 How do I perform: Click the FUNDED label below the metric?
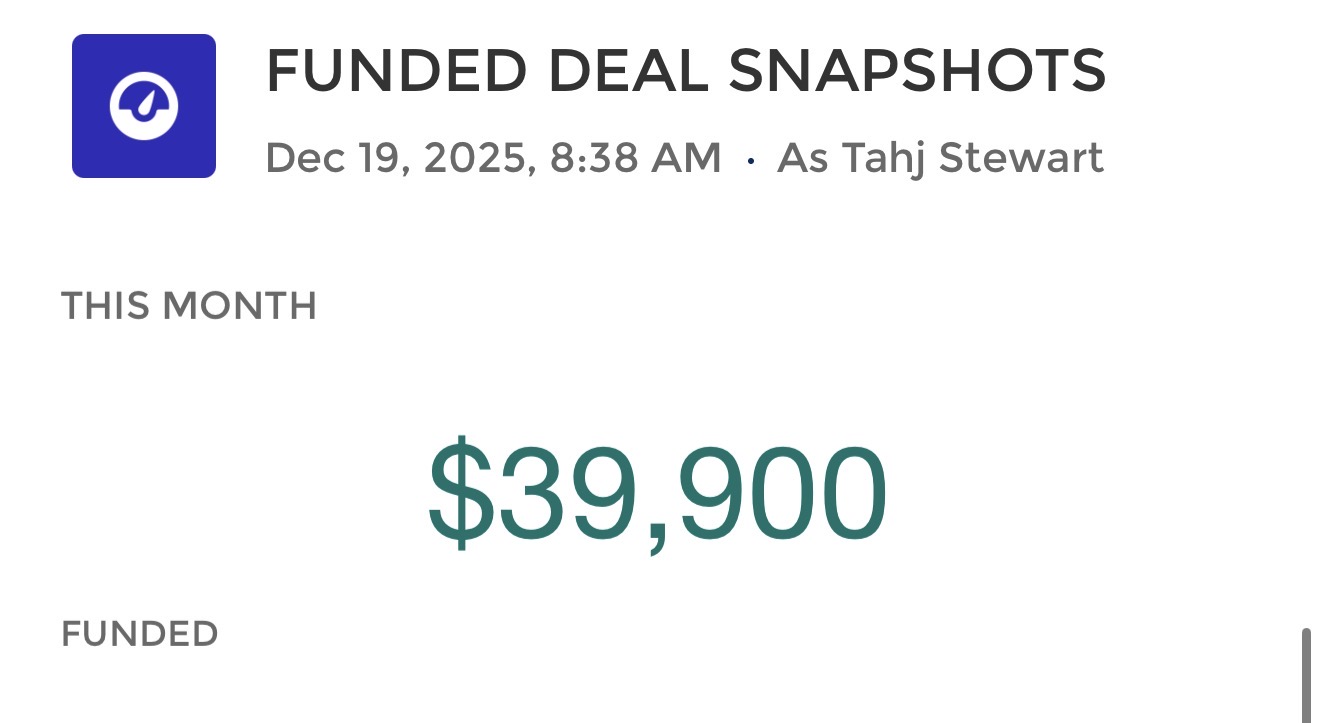pos(140,634)
